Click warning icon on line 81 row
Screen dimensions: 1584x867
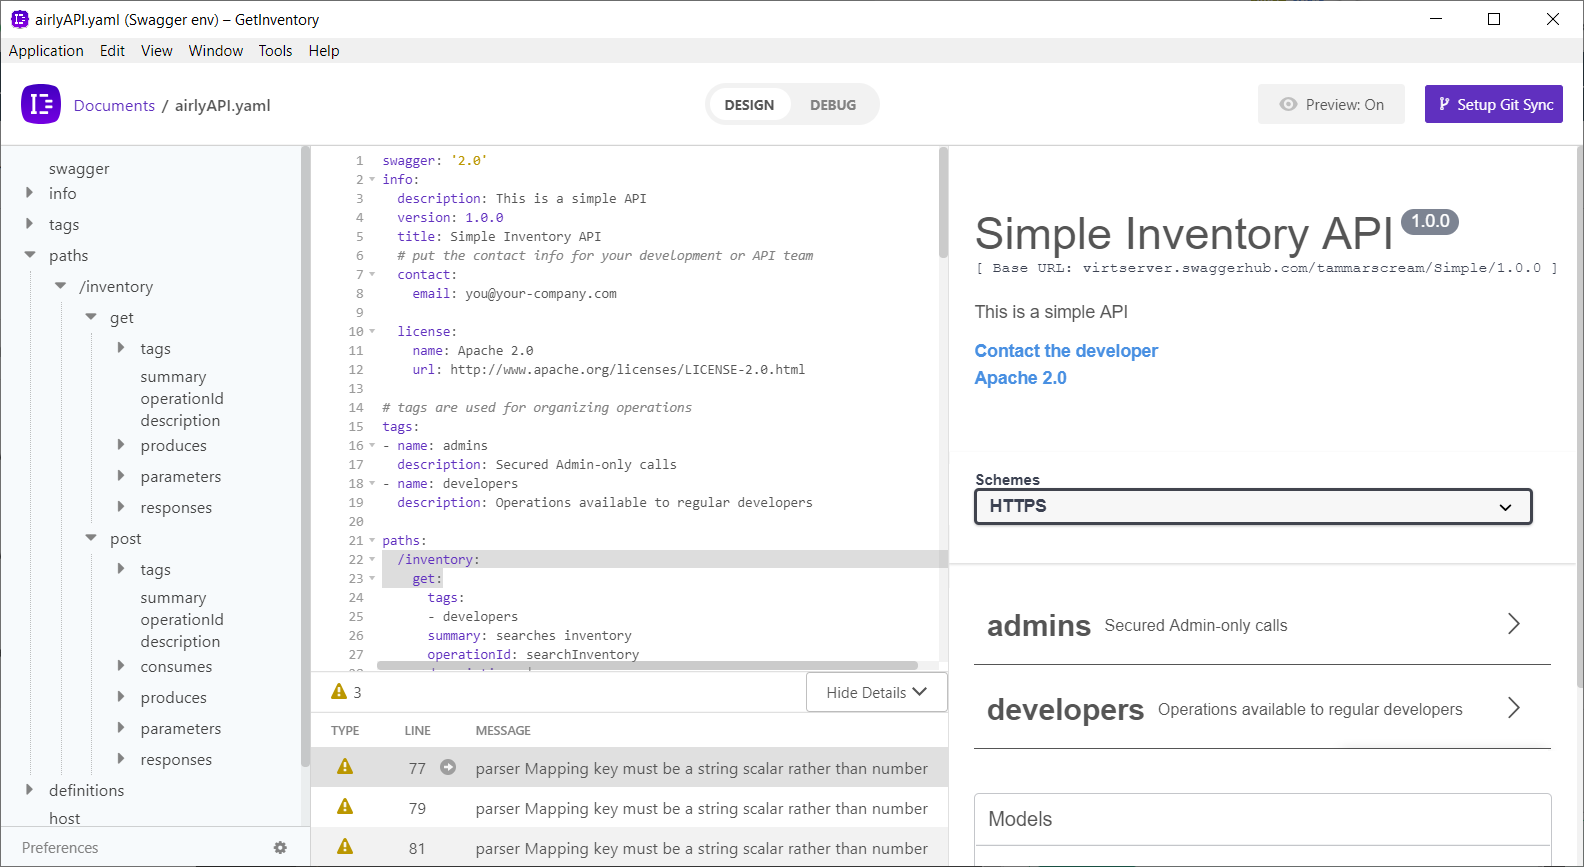pos(345,847)
